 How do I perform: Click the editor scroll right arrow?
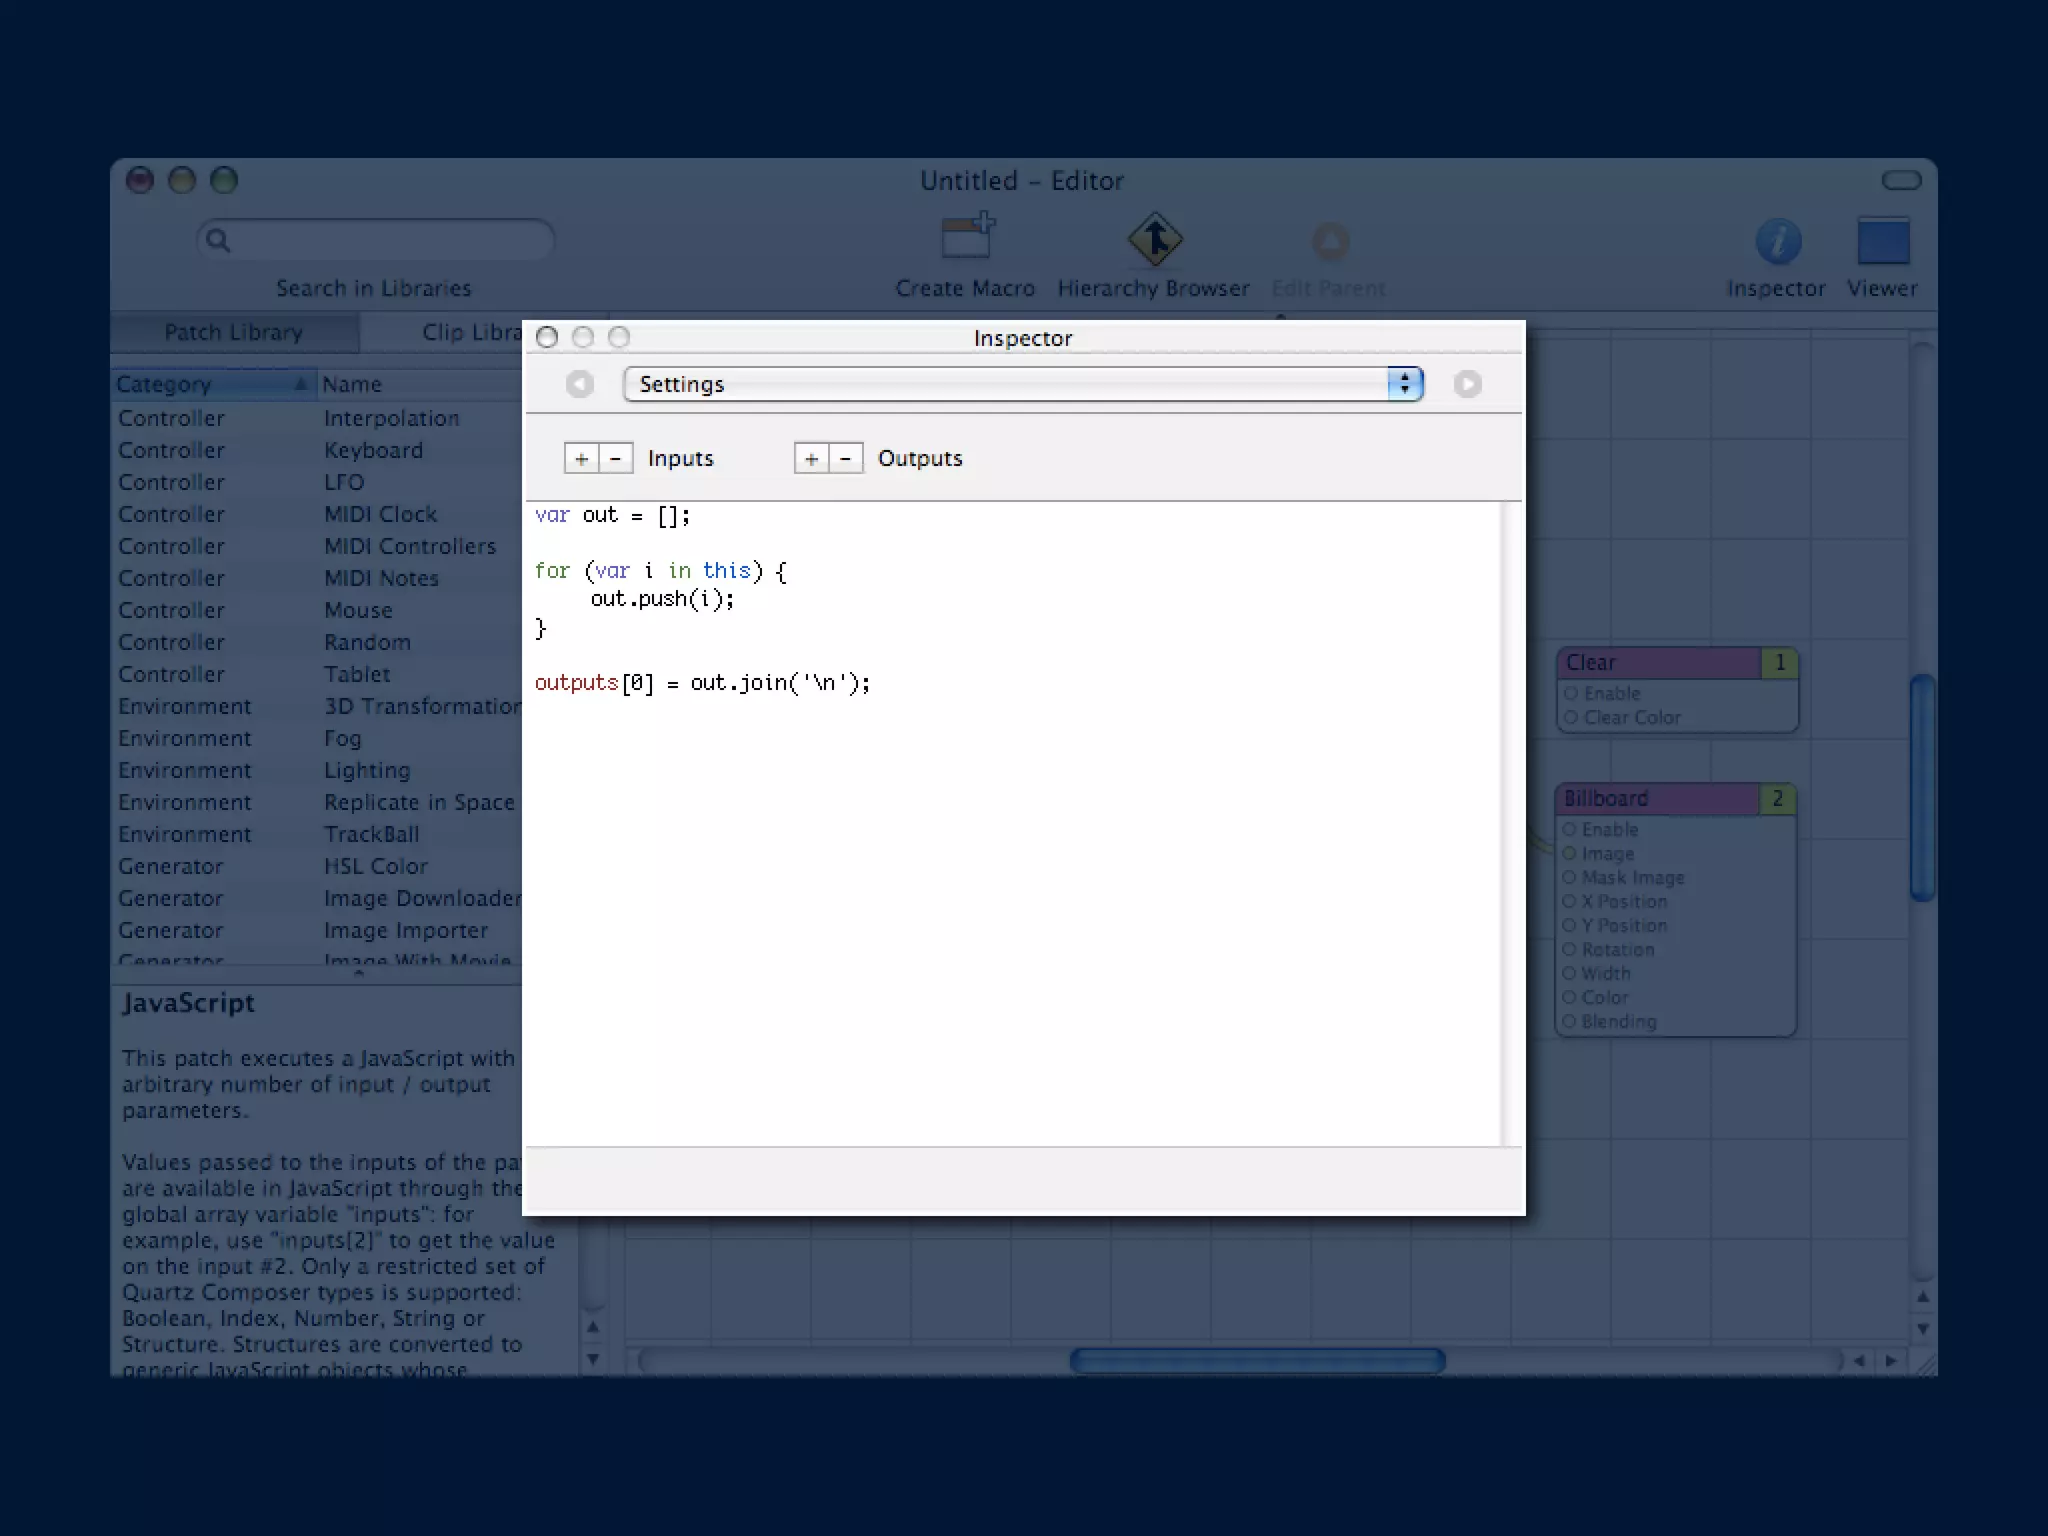(1890, 1361)
